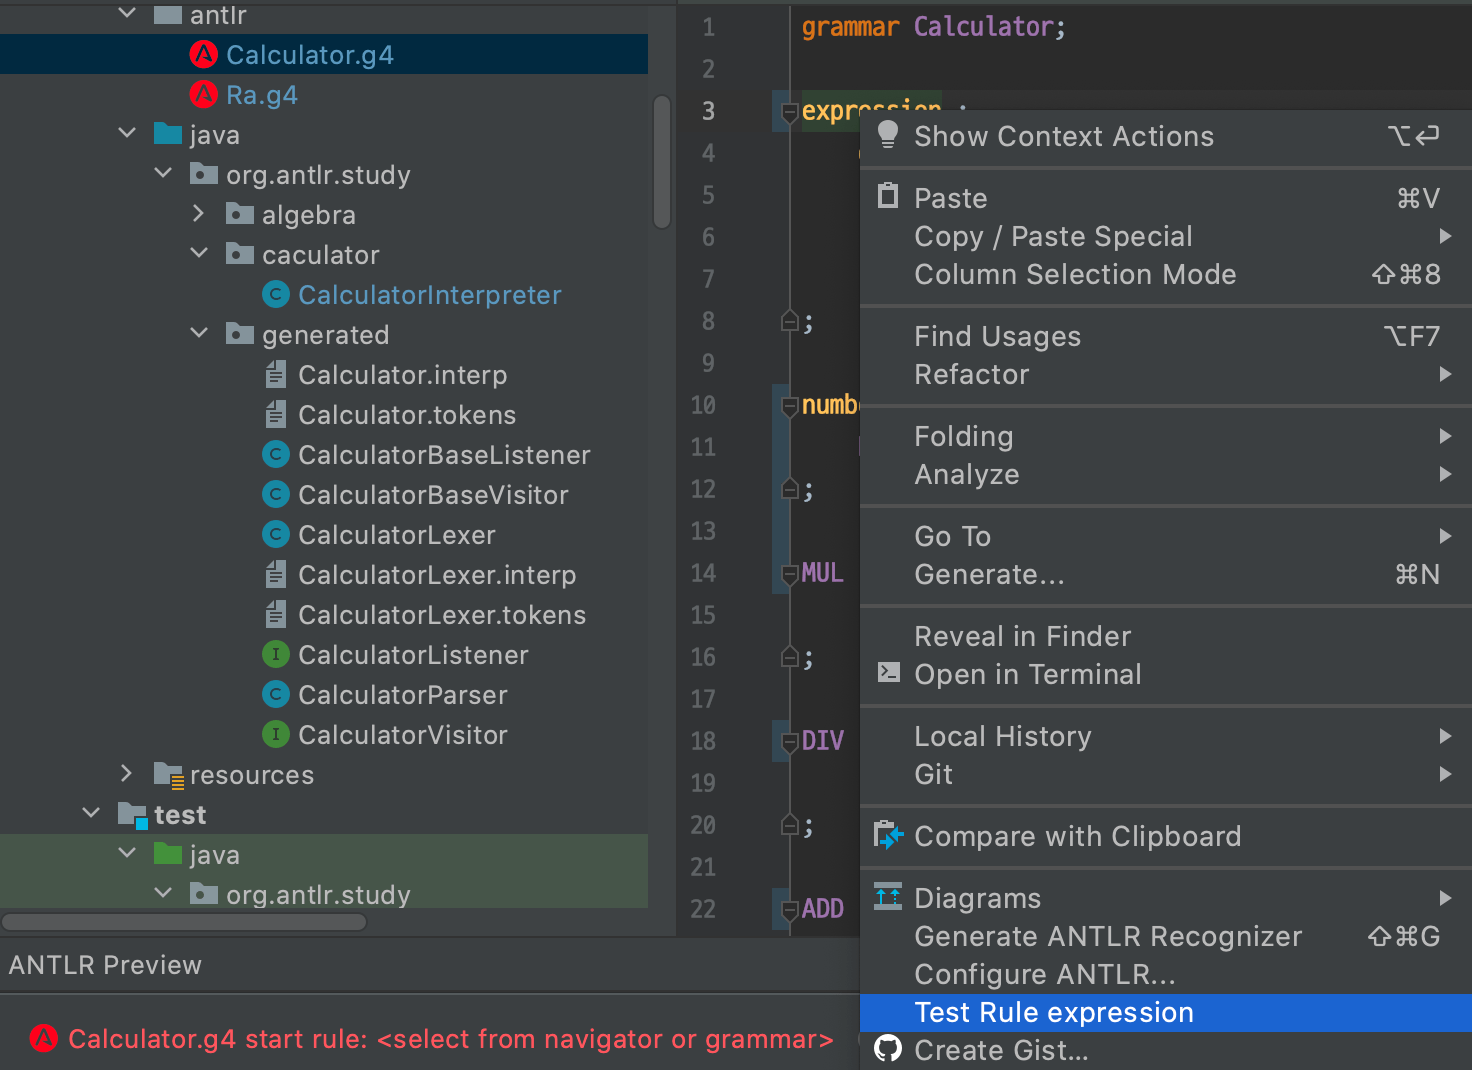1472x1070 pixels.
Task: Open the CalculatorParser class file
Action: [402, 695]
